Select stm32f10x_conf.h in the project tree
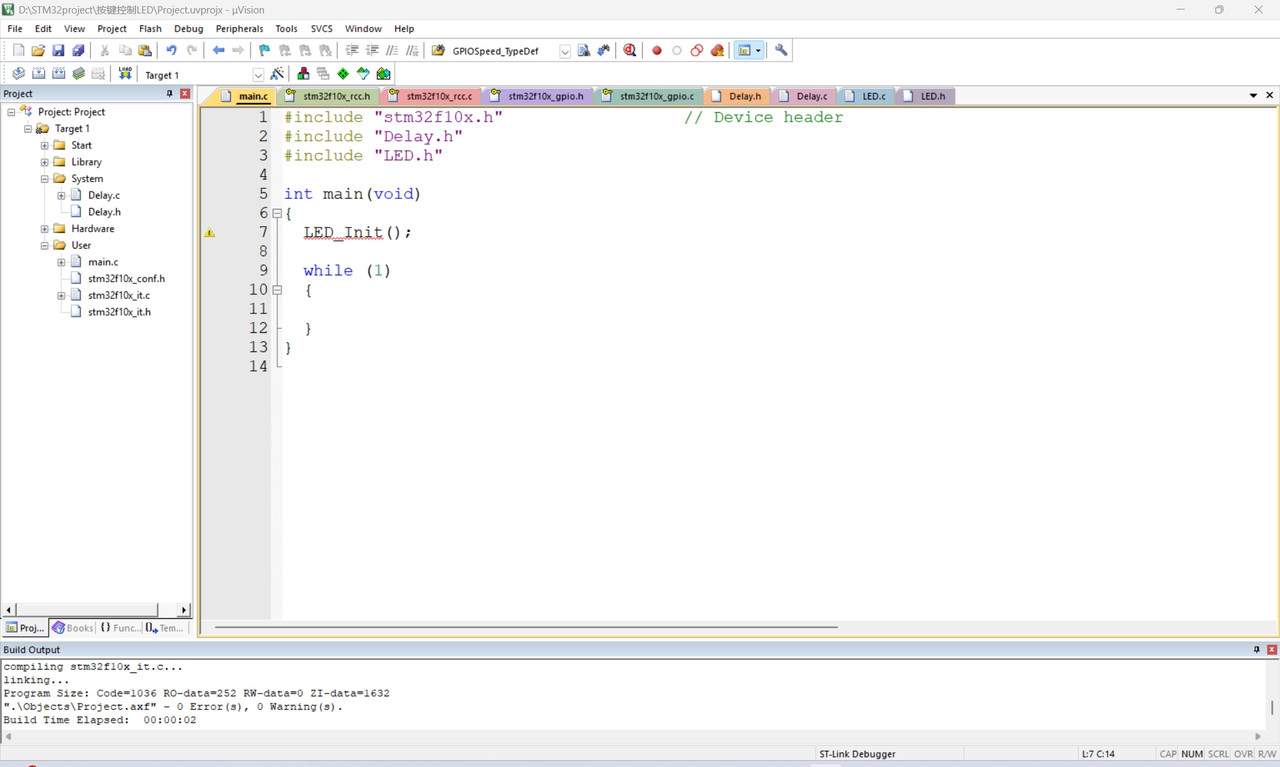Viewport: 1280px width, 767px height. pos(126,279)
